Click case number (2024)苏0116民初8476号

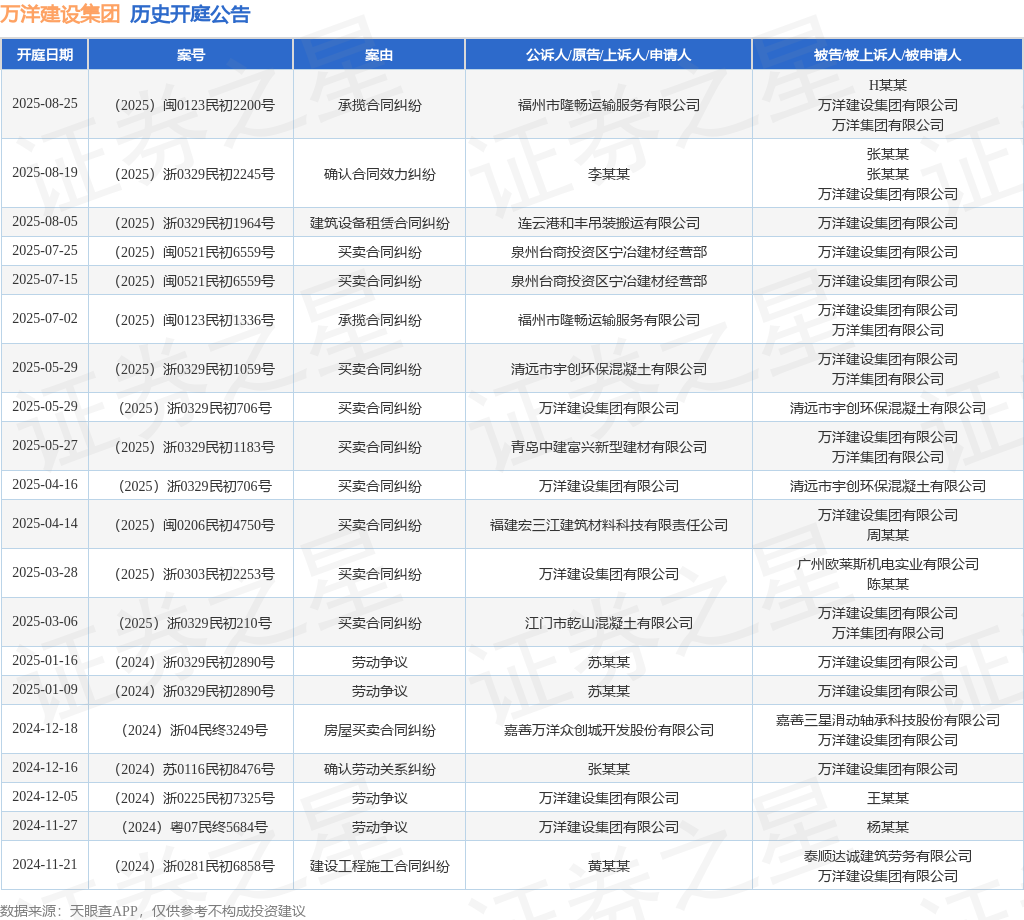point(195,769)
